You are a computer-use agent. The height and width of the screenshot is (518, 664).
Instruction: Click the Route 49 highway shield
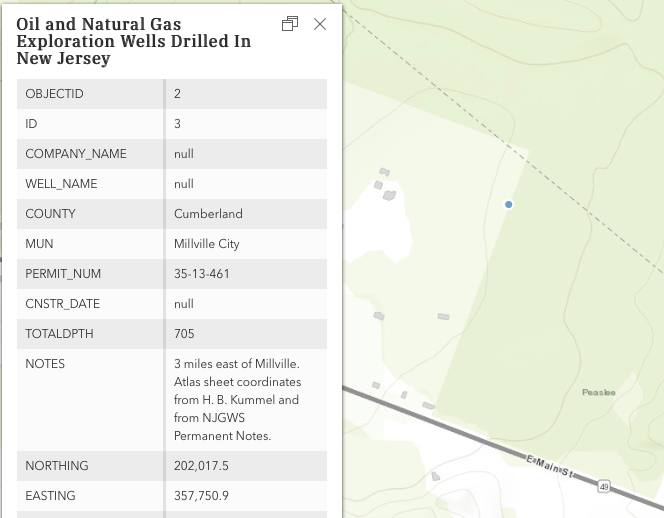(x=604, y=486)
